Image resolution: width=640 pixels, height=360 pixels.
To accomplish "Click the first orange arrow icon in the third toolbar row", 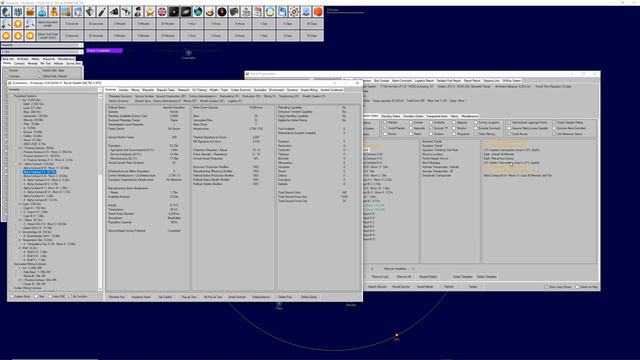I will pyautogui.click(x=6, y=36).
